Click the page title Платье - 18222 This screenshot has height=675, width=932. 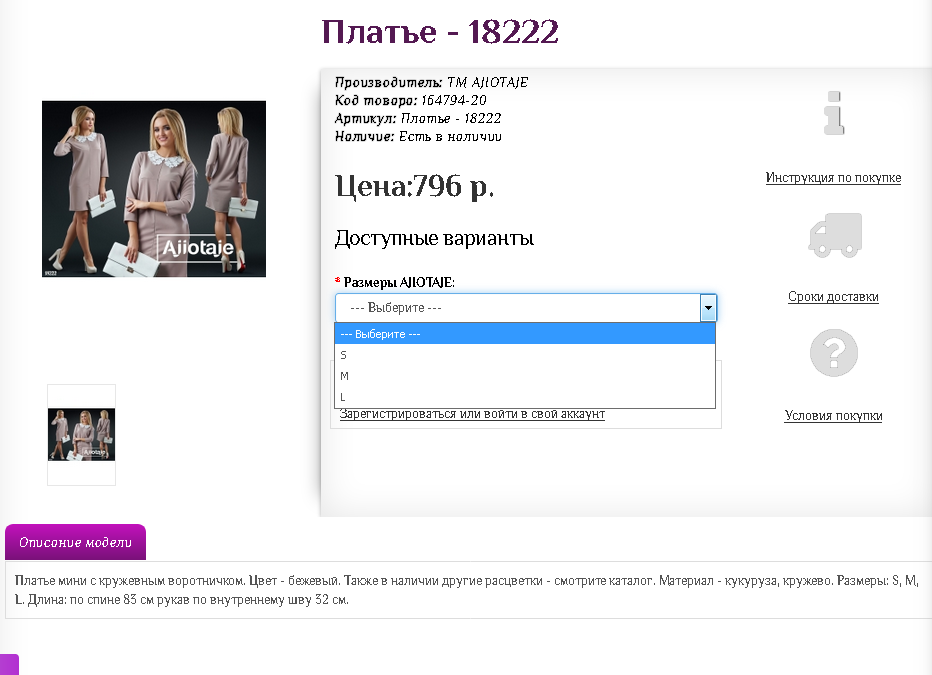439,33
